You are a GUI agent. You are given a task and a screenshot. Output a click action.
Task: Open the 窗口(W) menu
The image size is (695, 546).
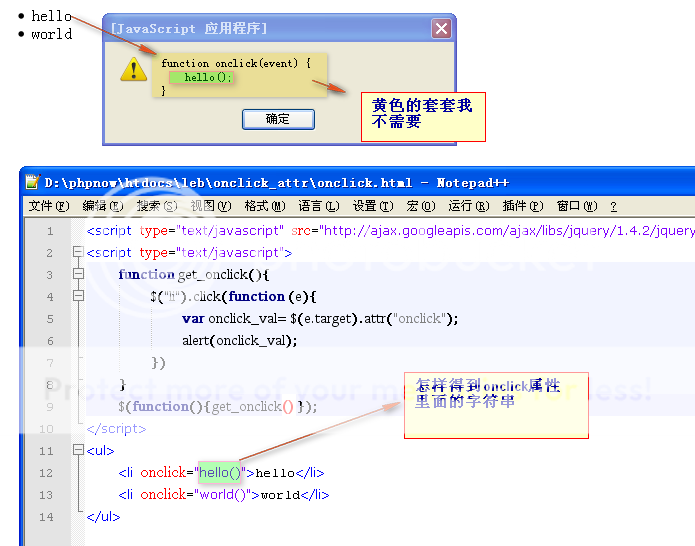(577, 206)
